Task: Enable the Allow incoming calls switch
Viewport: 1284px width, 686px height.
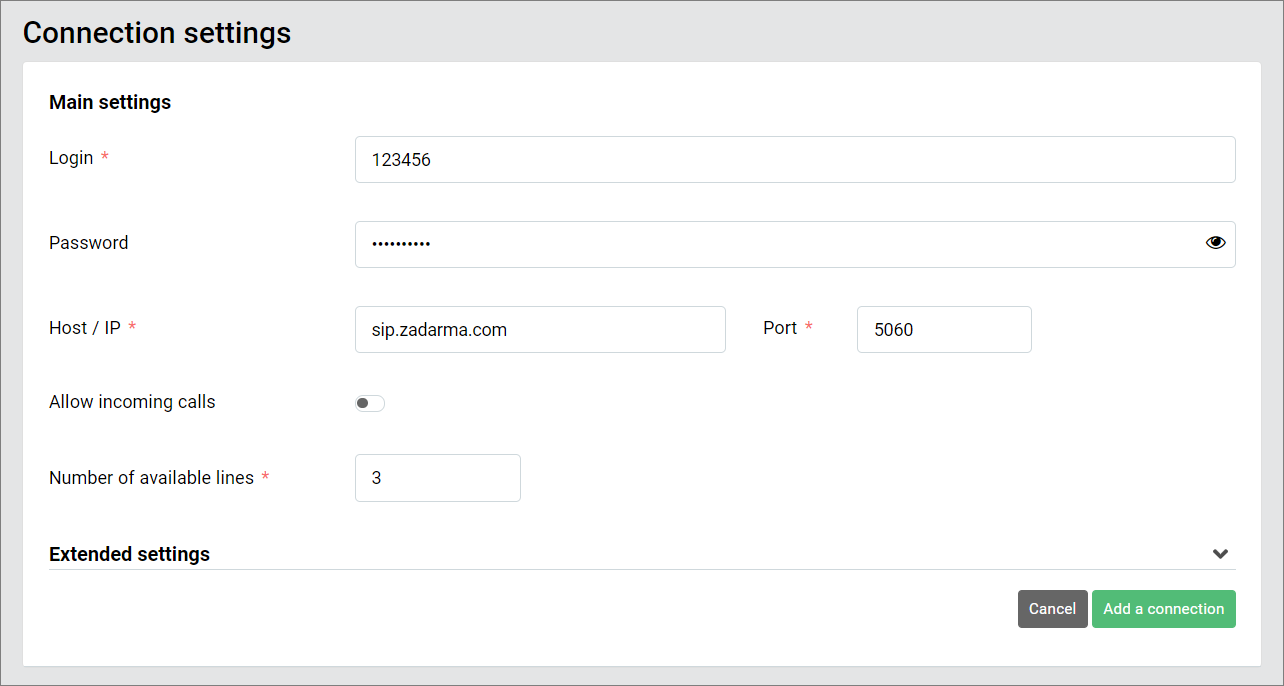Action: pyautogui.click(x=369, y=402)
